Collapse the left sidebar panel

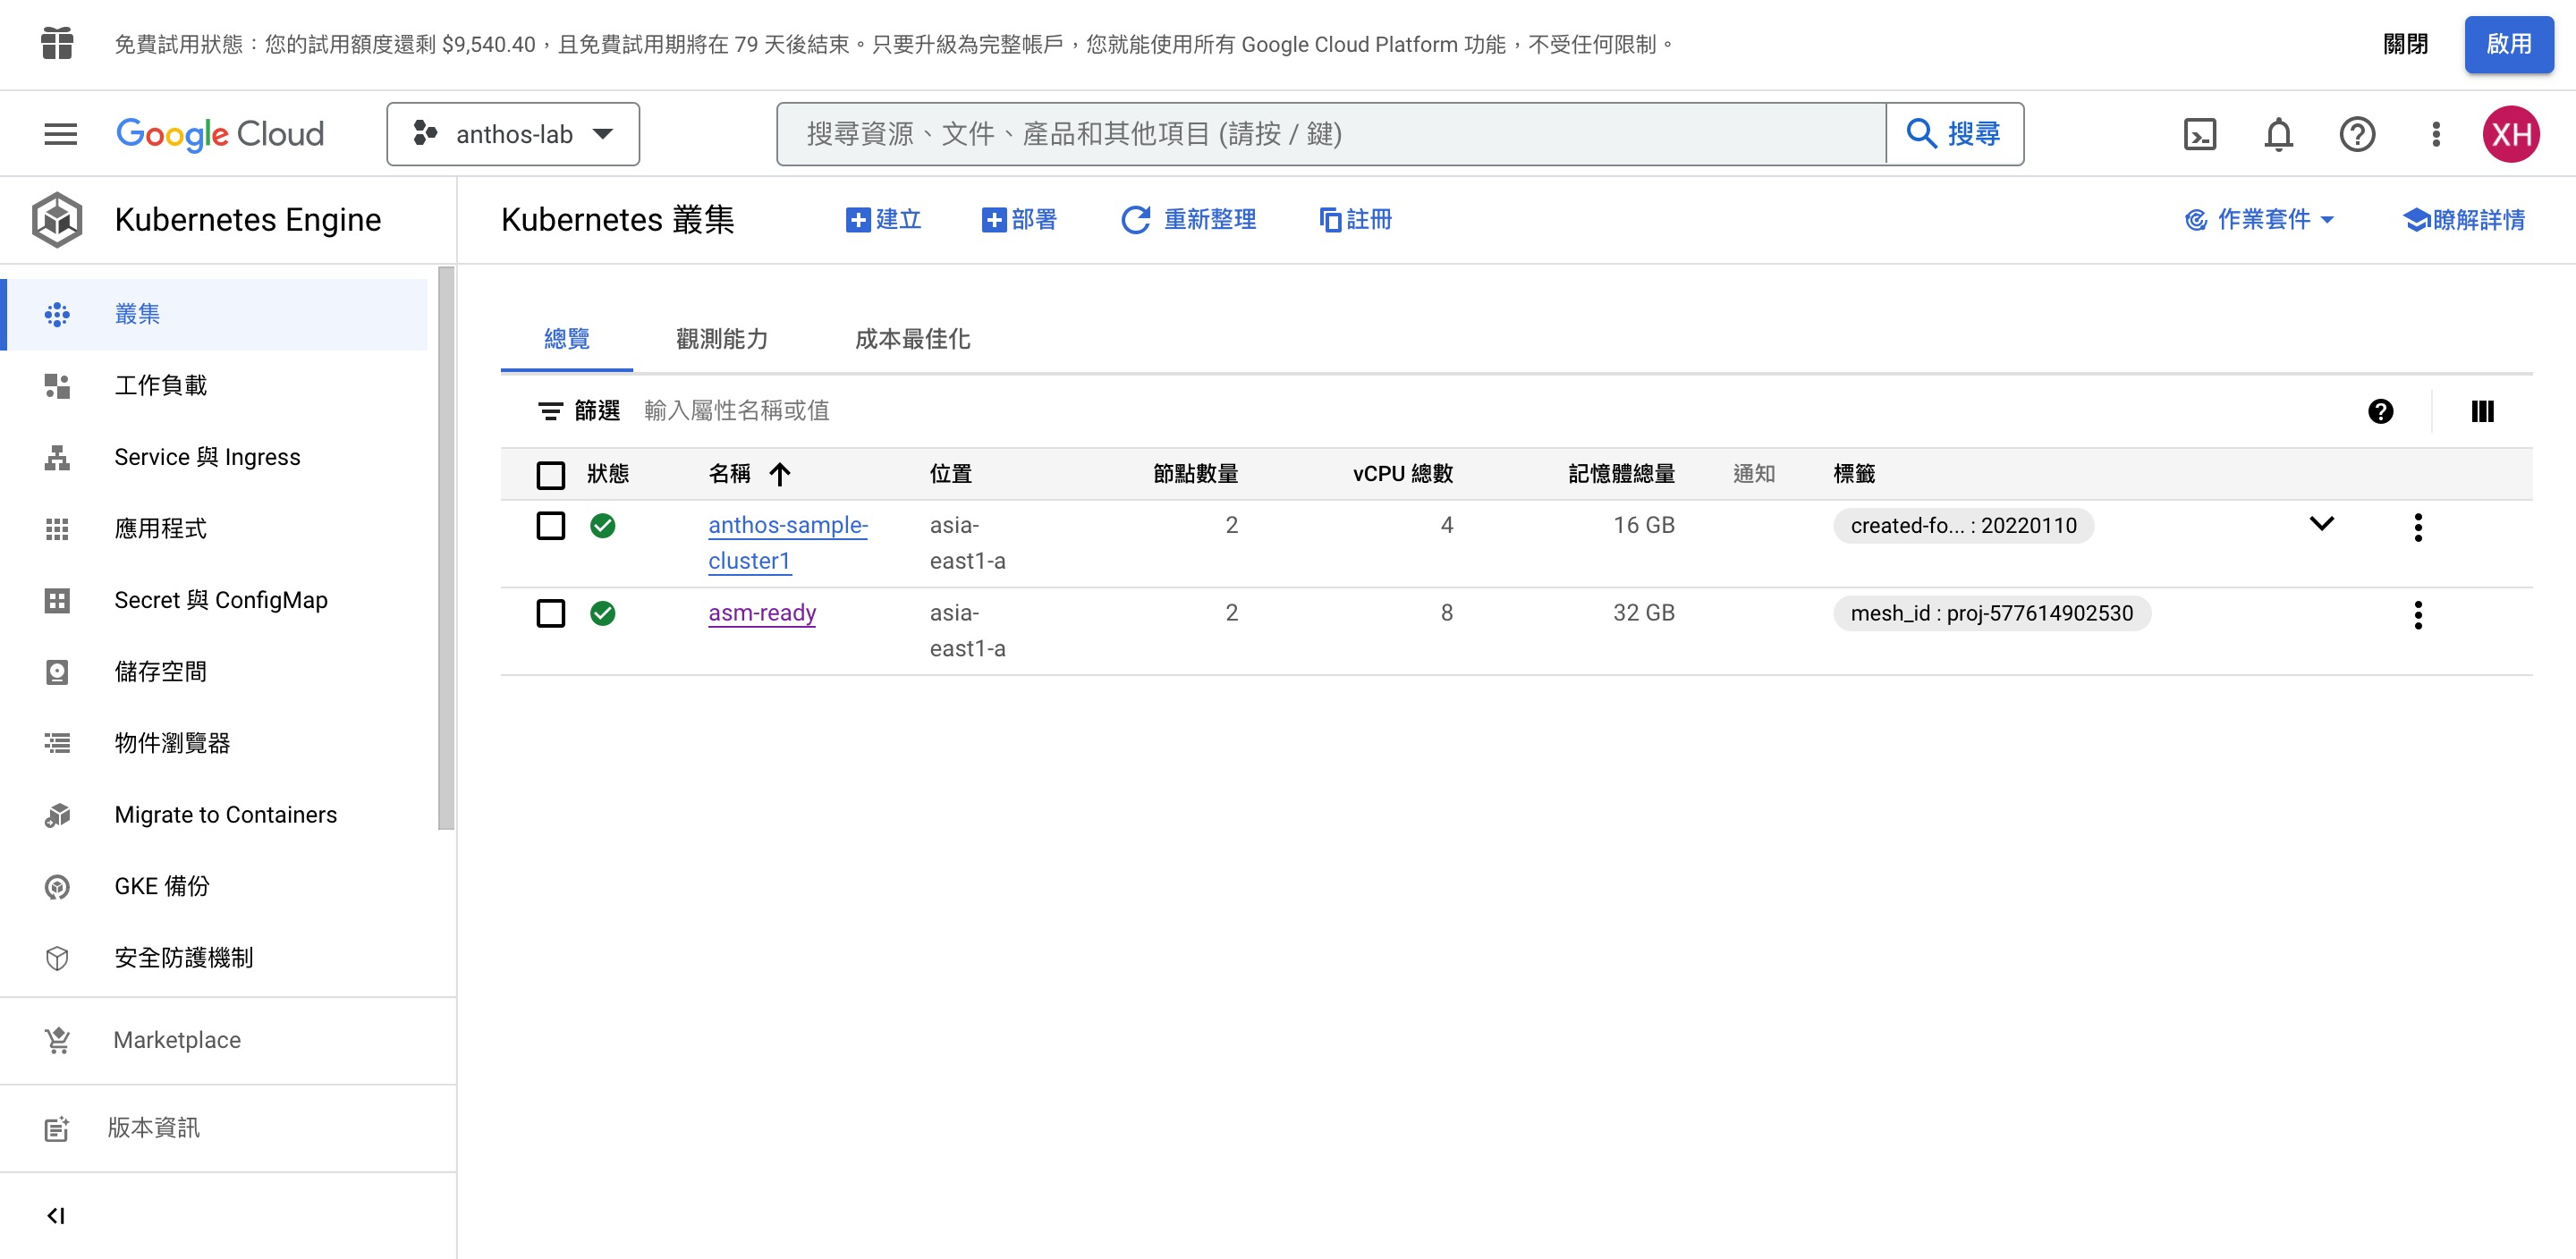click(x=56, y=1215)
